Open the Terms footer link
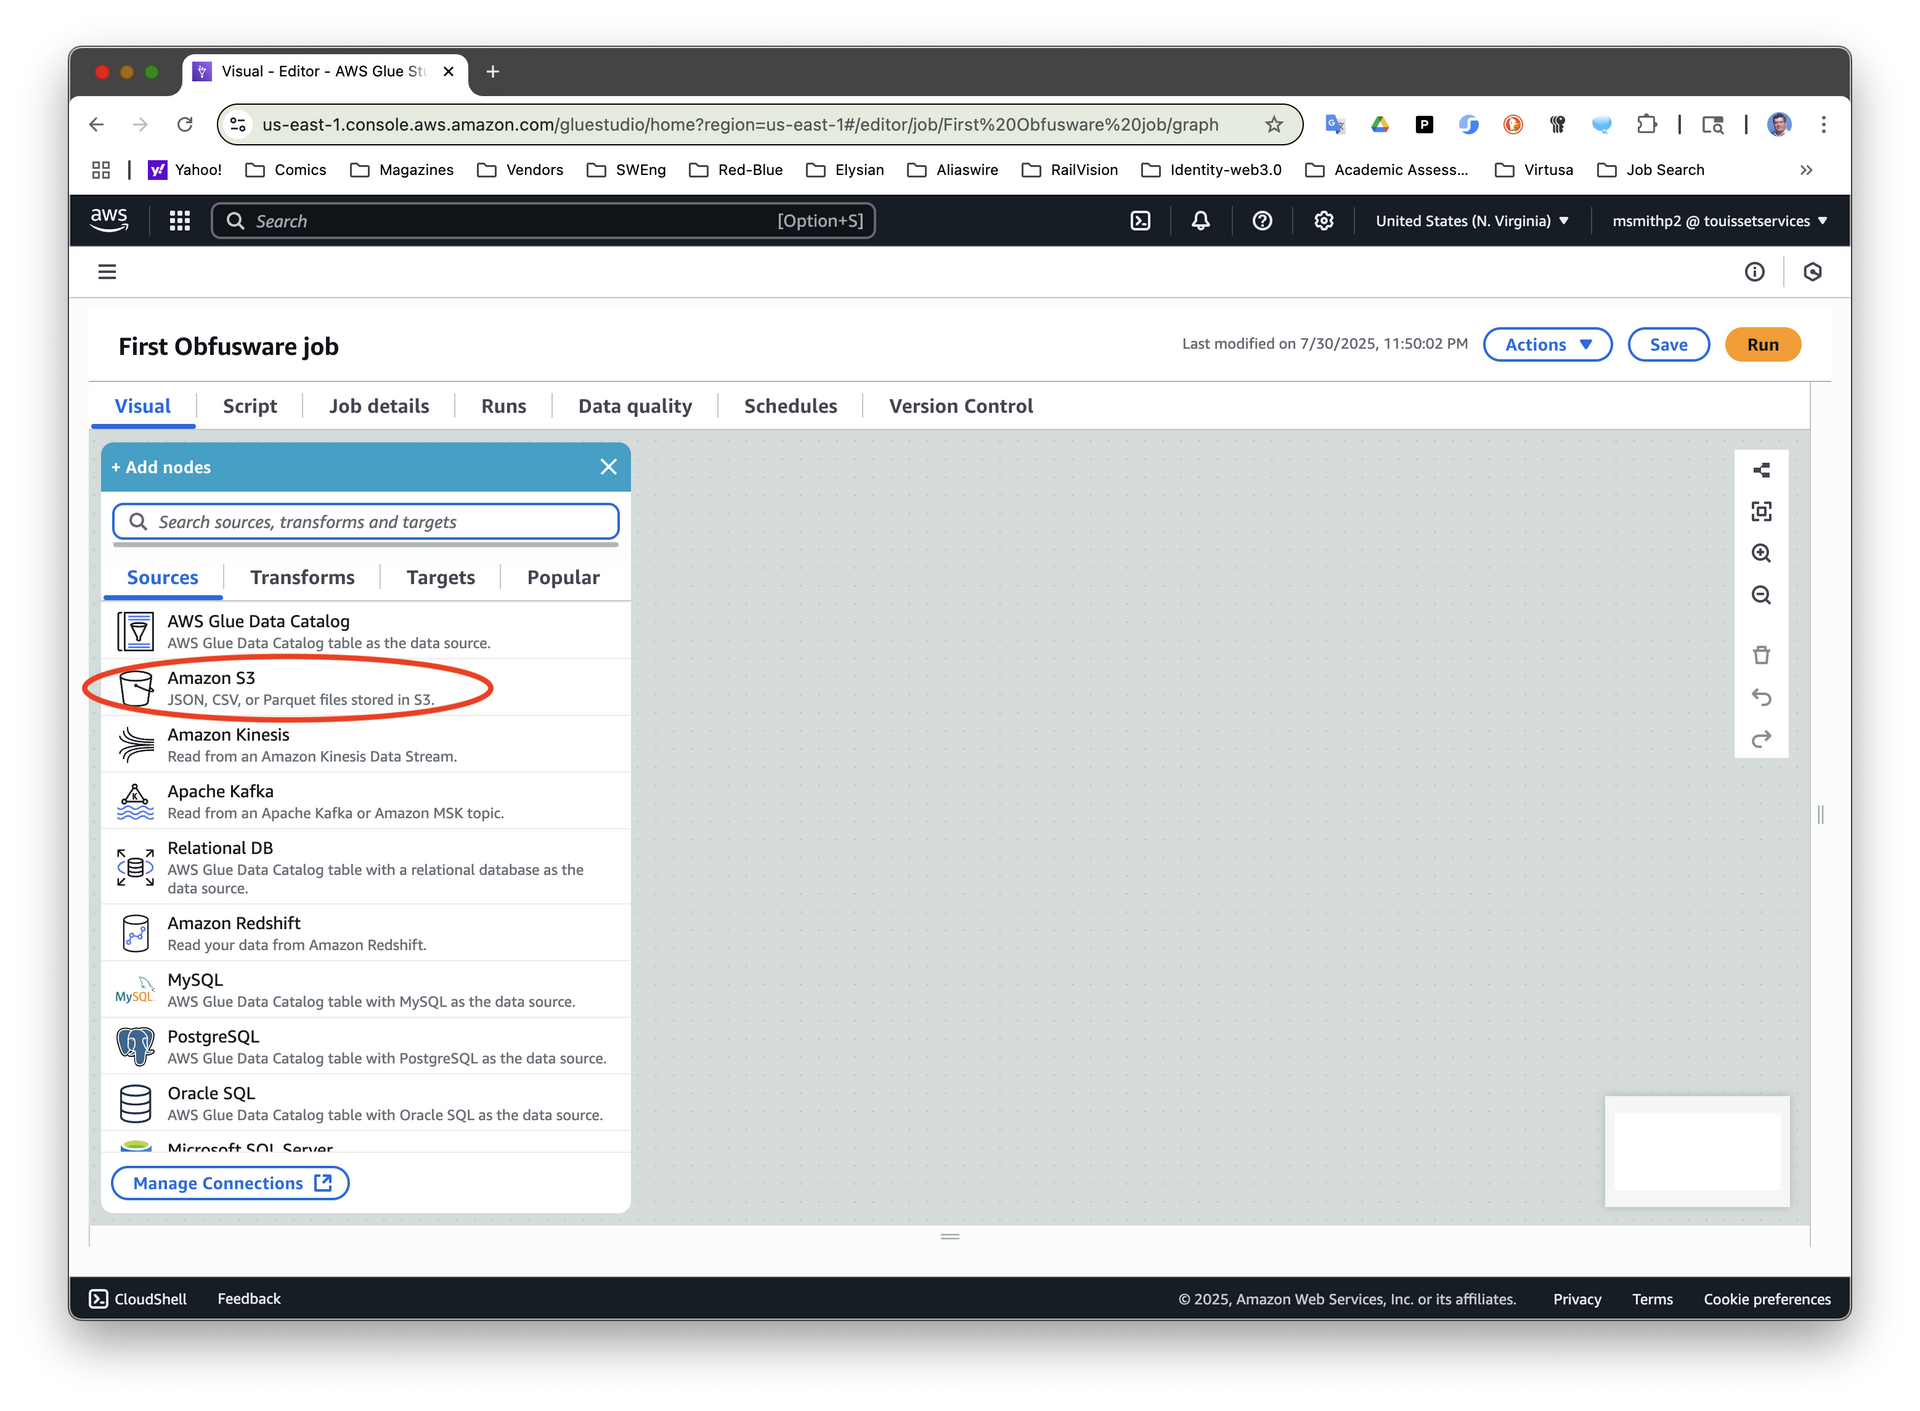 [x=1652, y=1299]
